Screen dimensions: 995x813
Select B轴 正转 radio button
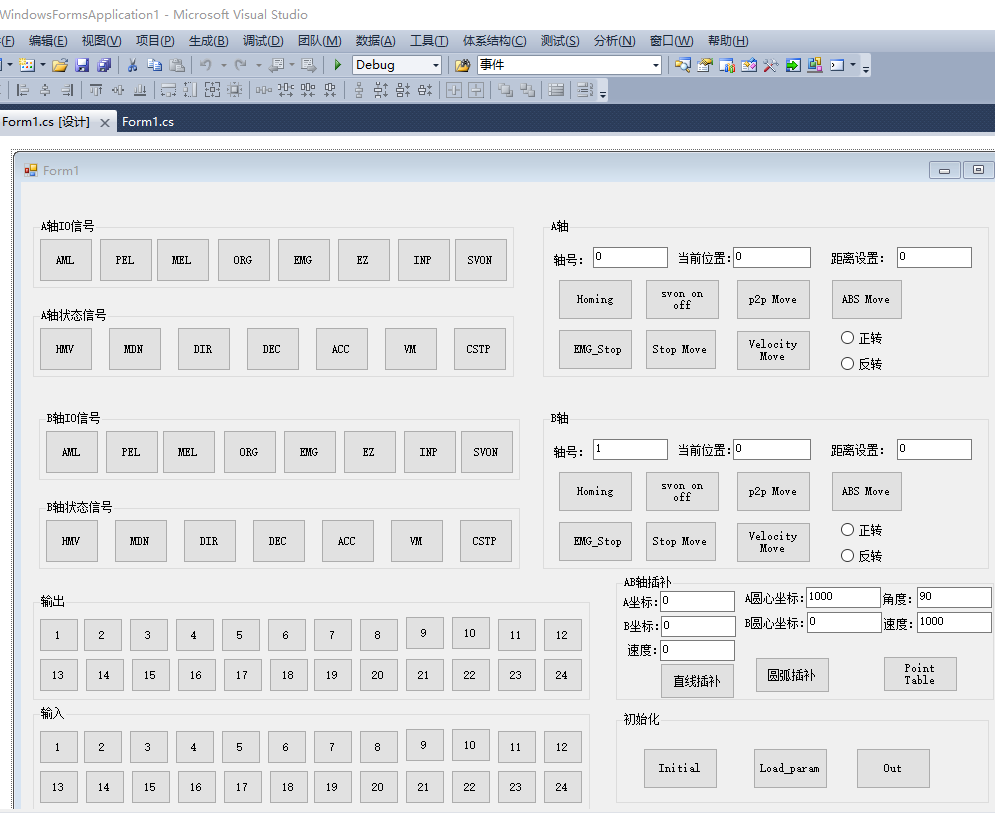tap(848, 530)
